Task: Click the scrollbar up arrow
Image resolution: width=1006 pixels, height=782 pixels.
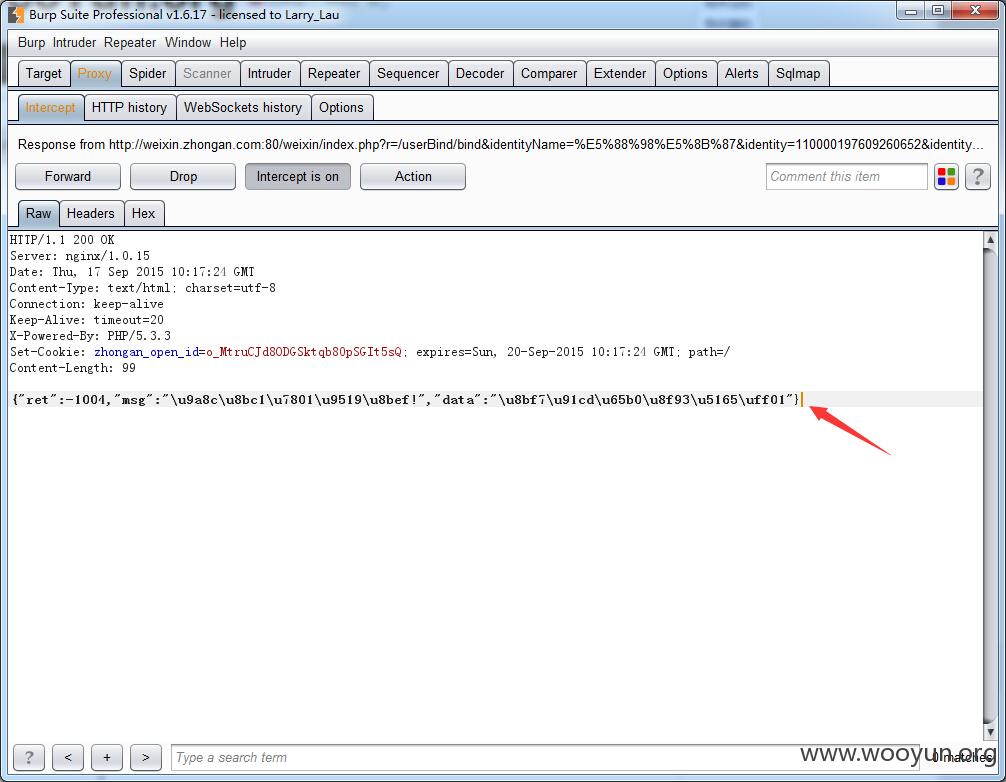Action: point(990,239)
